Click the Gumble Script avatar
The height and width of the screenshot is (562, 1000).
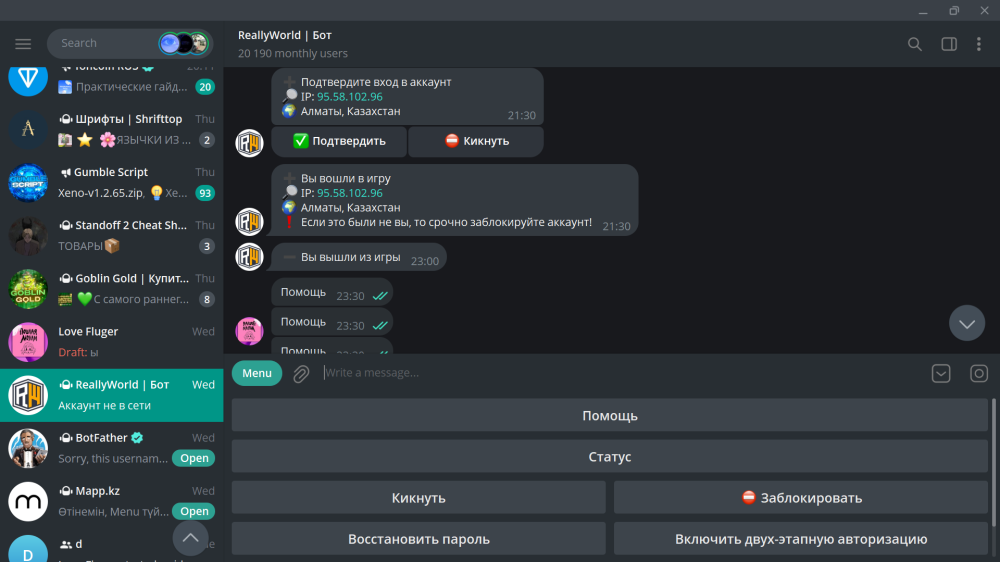pyautogui.click(x=28, y=182)
